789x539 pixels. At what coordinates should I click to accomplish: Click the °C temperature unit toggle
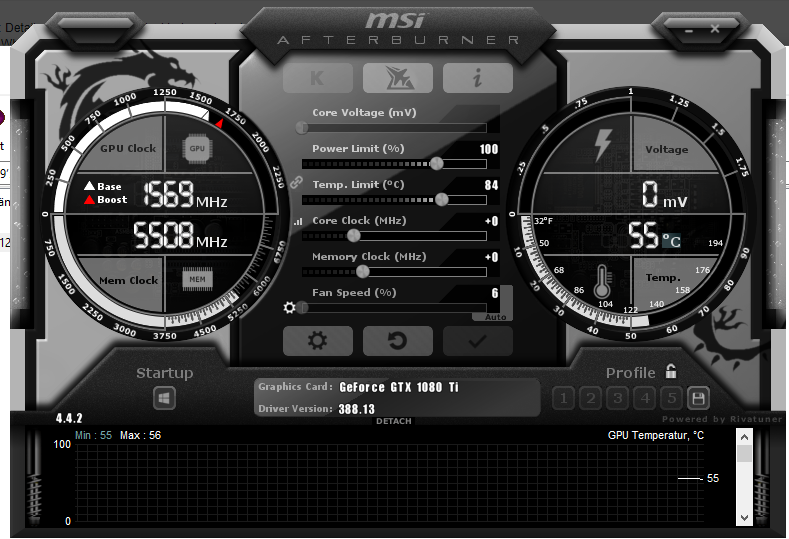(x=671, y=241)
